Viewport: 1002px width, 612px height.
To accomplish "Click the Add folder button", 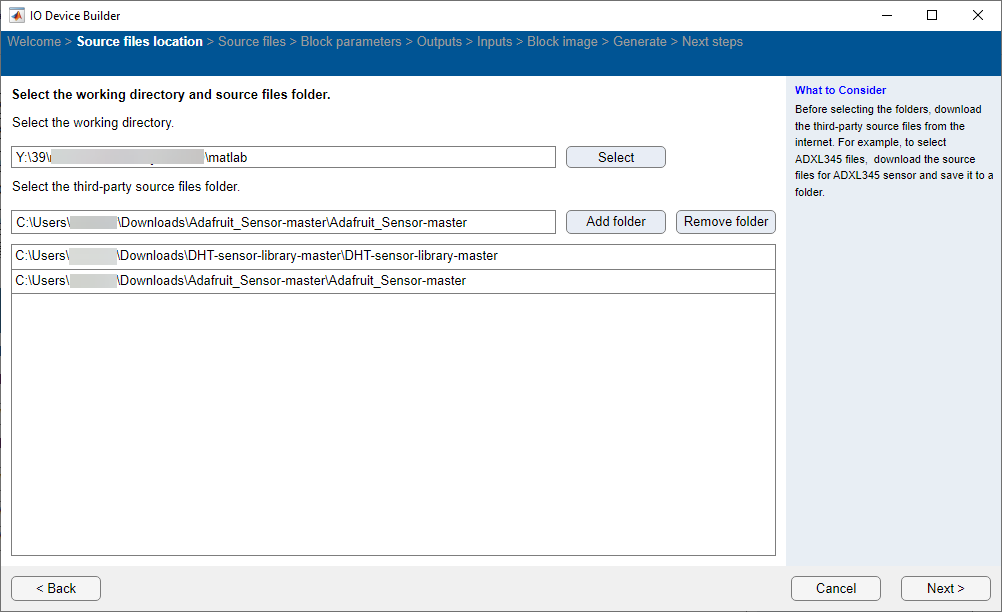I will coord(615,221).
